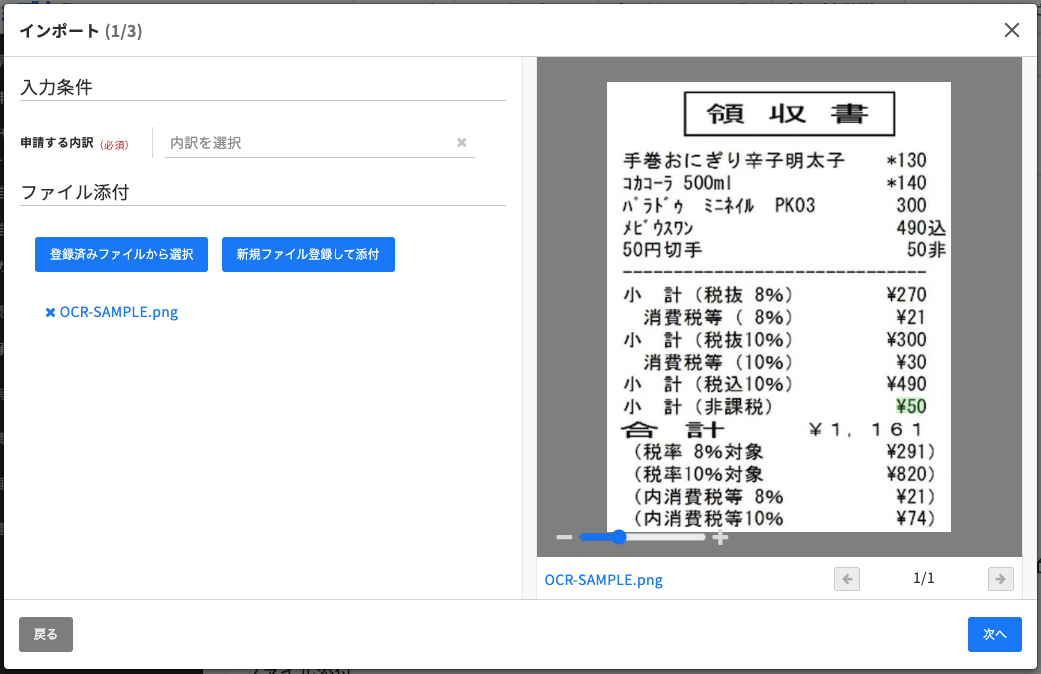Remove attached OCR-SAMPLE.png via x icon
This screenshot has width=1041, height=674.
pyautogui.click(x=50, y=312)
